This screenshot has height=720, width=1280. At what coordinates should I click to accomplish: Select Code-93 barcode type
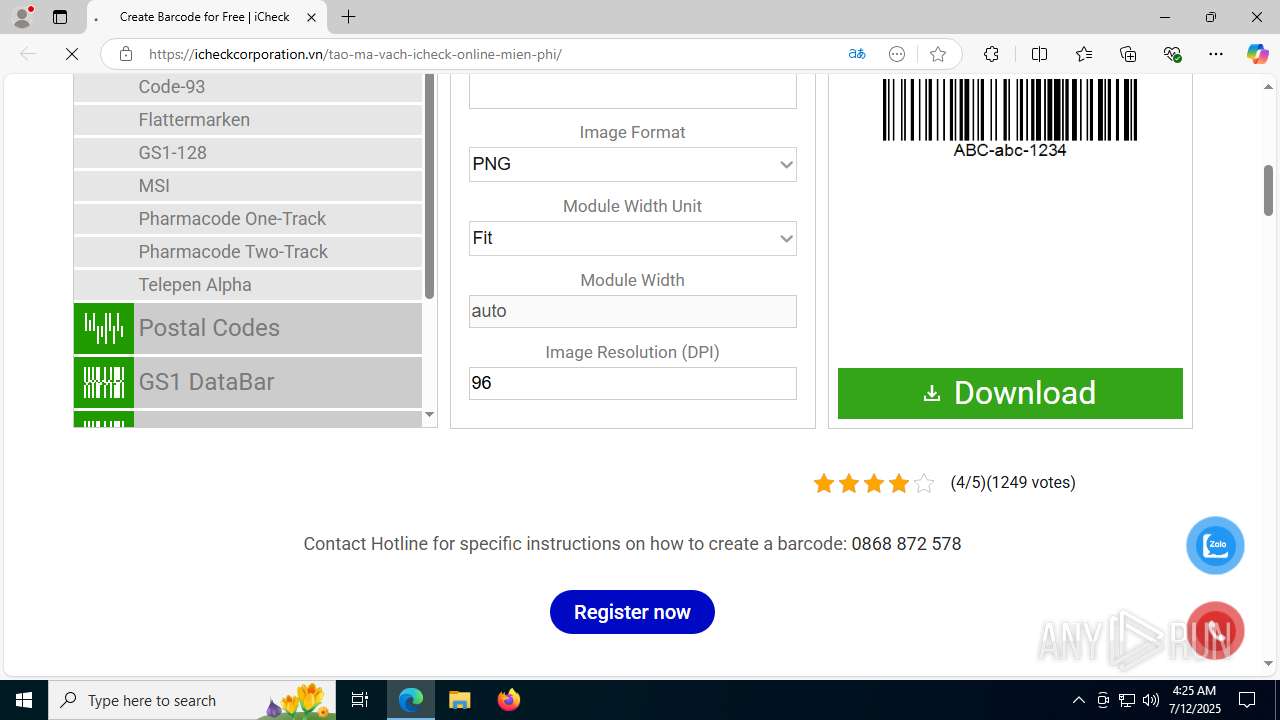(x=248, y=87)
